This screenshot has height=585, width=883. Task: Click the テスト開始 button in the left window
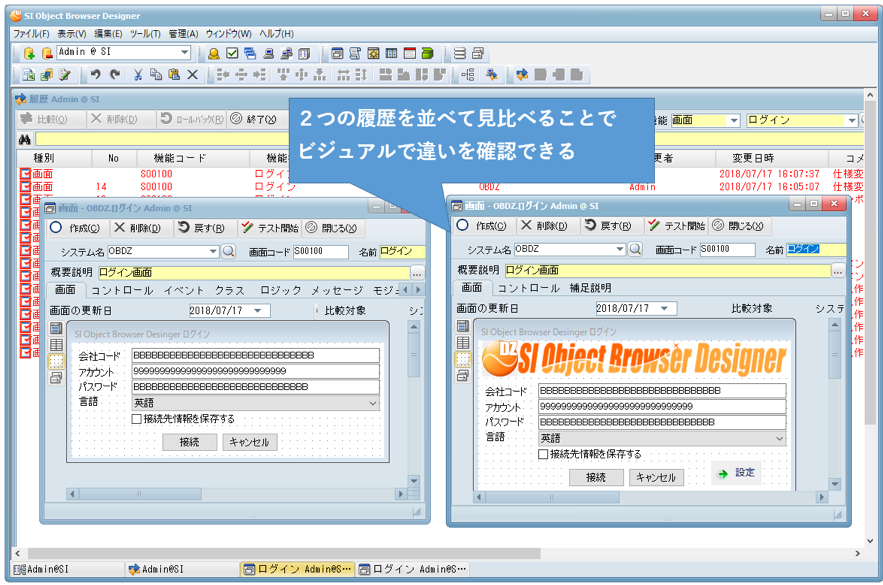click(266, 228)
